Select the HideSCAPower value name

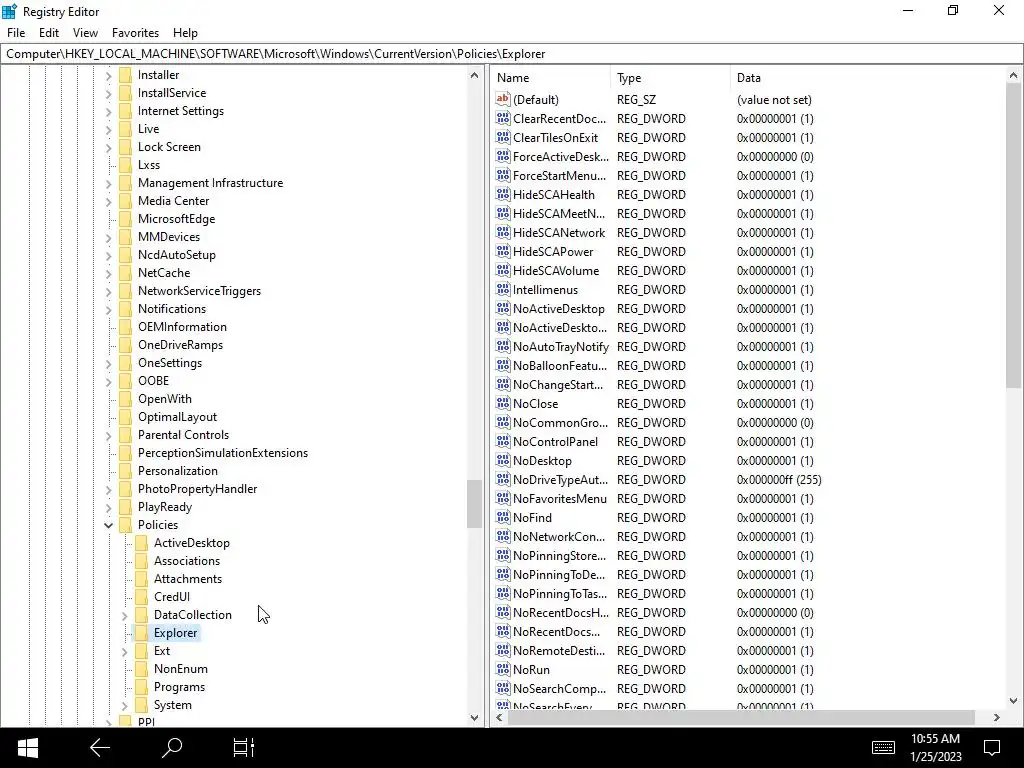pos(553,251)
